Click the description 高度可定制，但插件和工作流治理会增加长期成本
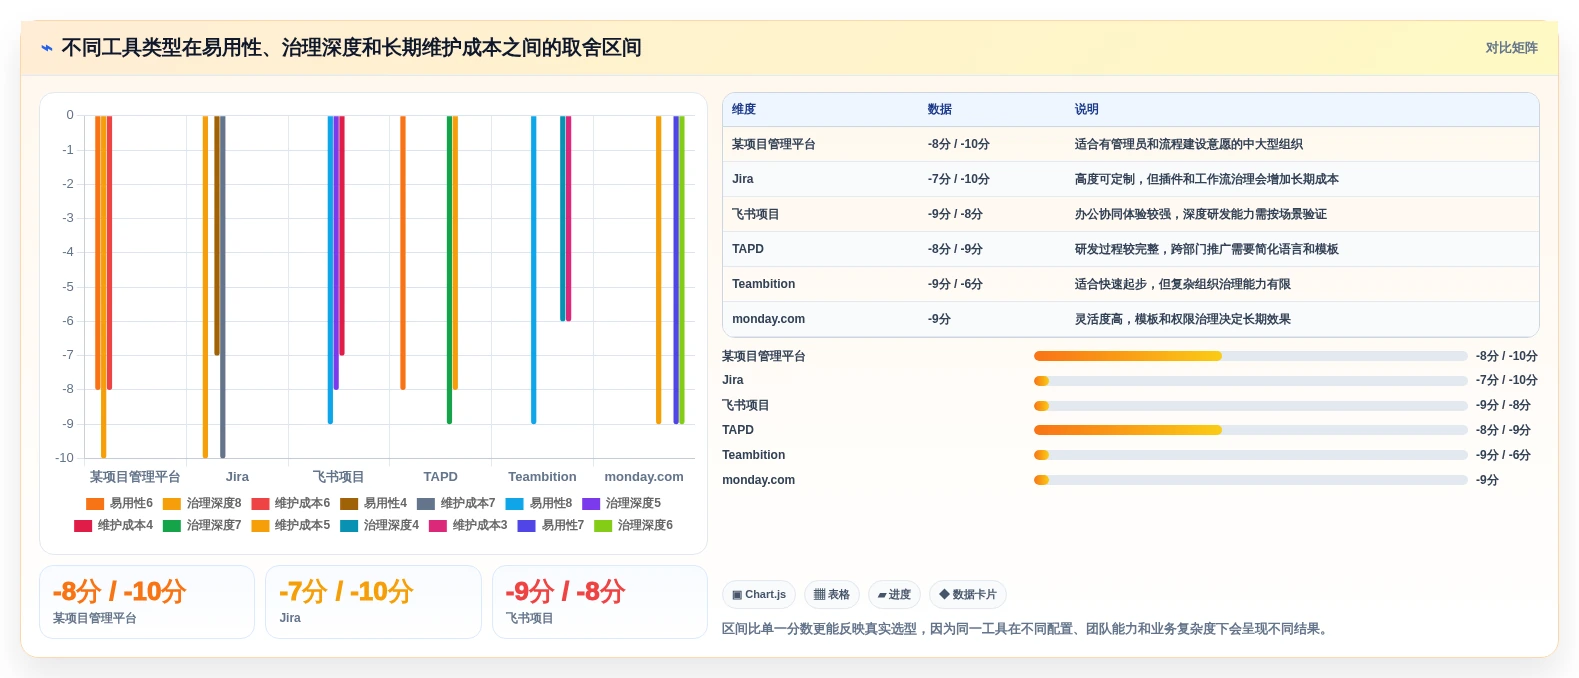The width and height of the screenshot is (1579, 678). (1207, 180)
